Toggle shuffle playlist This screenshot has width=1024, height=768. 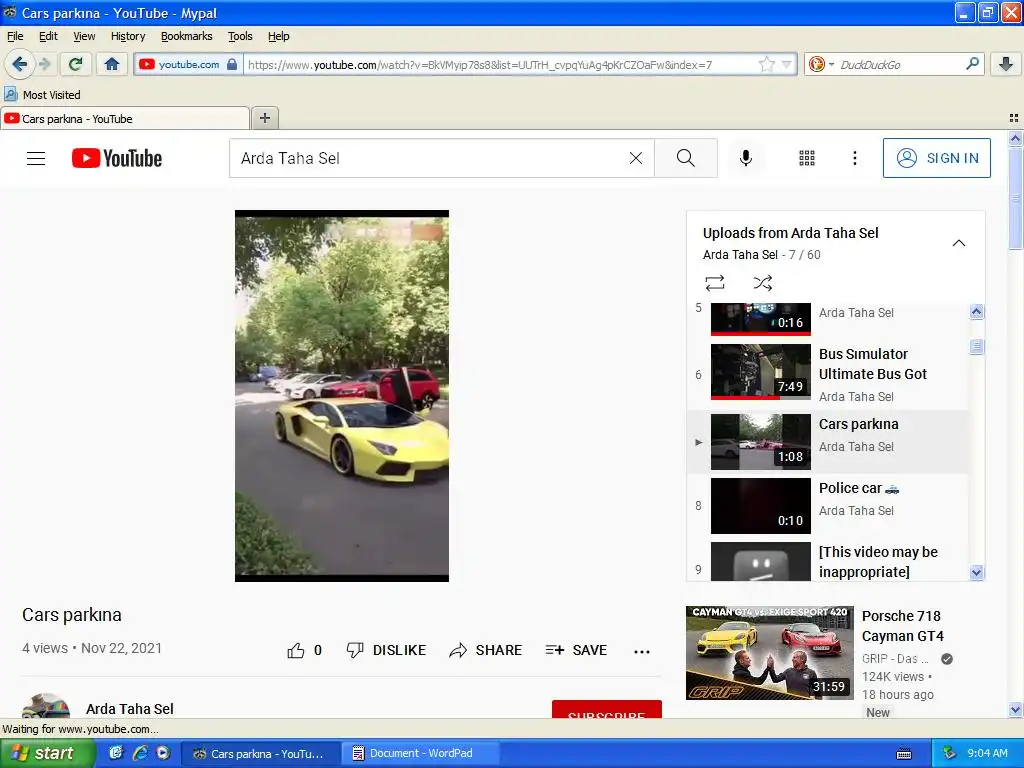pos(762,283)
